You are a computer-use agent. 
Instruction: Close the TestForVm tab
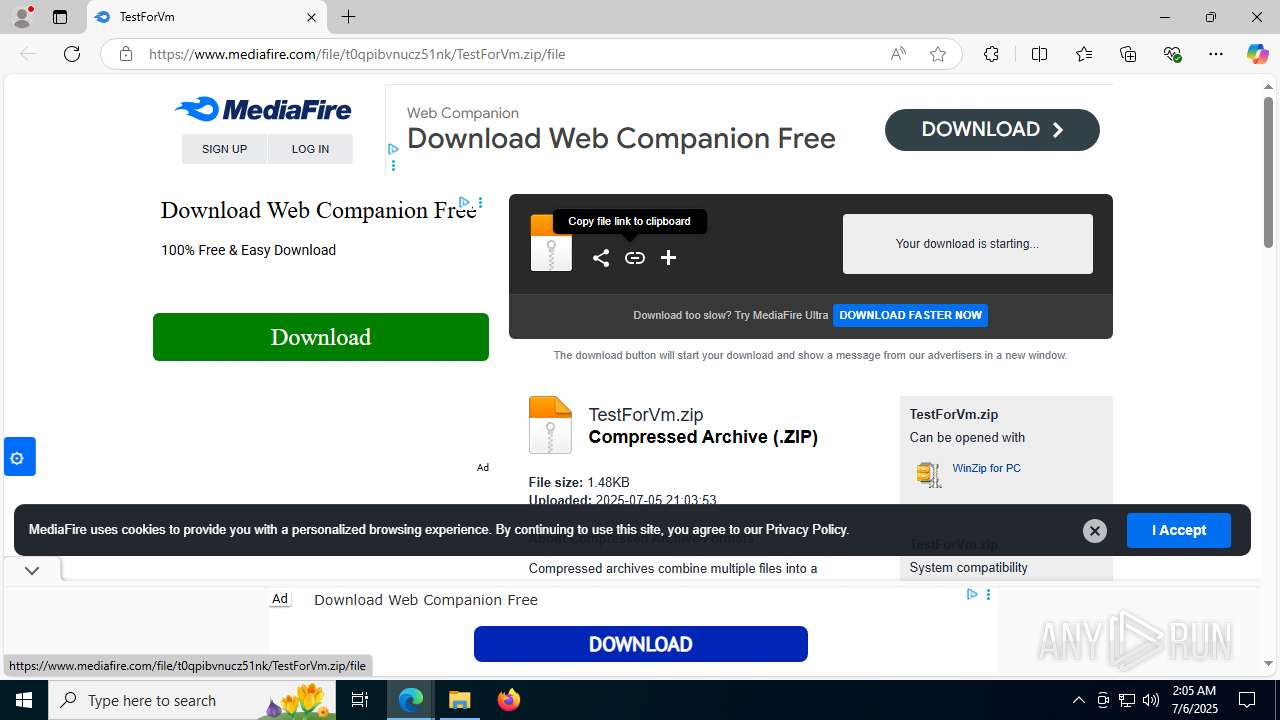(311, 17)
